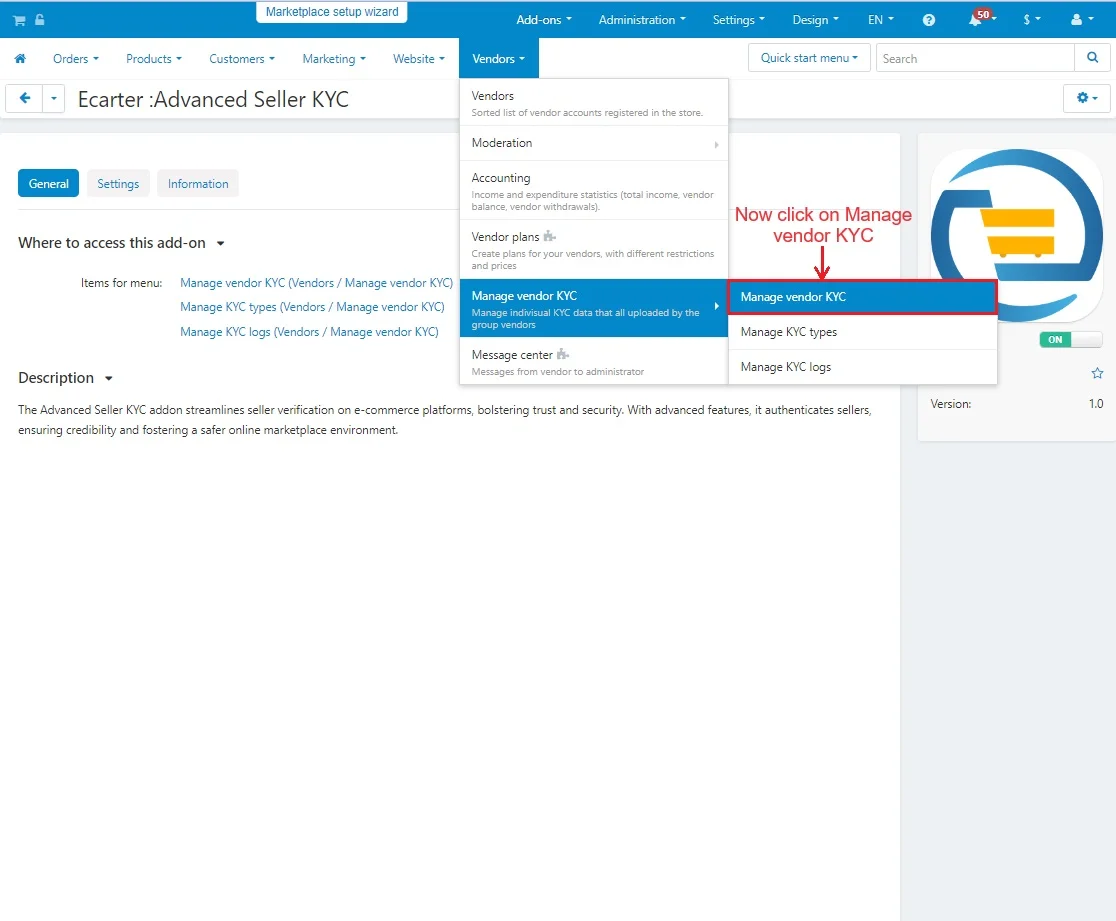Open Manage KYC types link in content
The image size is (1116, 921).
point(312,307)
